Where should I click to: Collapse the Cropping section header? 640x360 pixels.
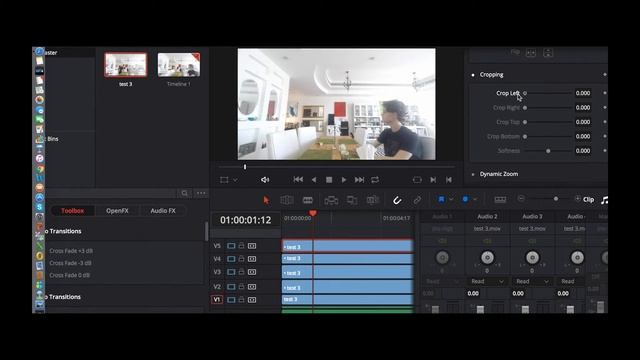tap(491, 75)
